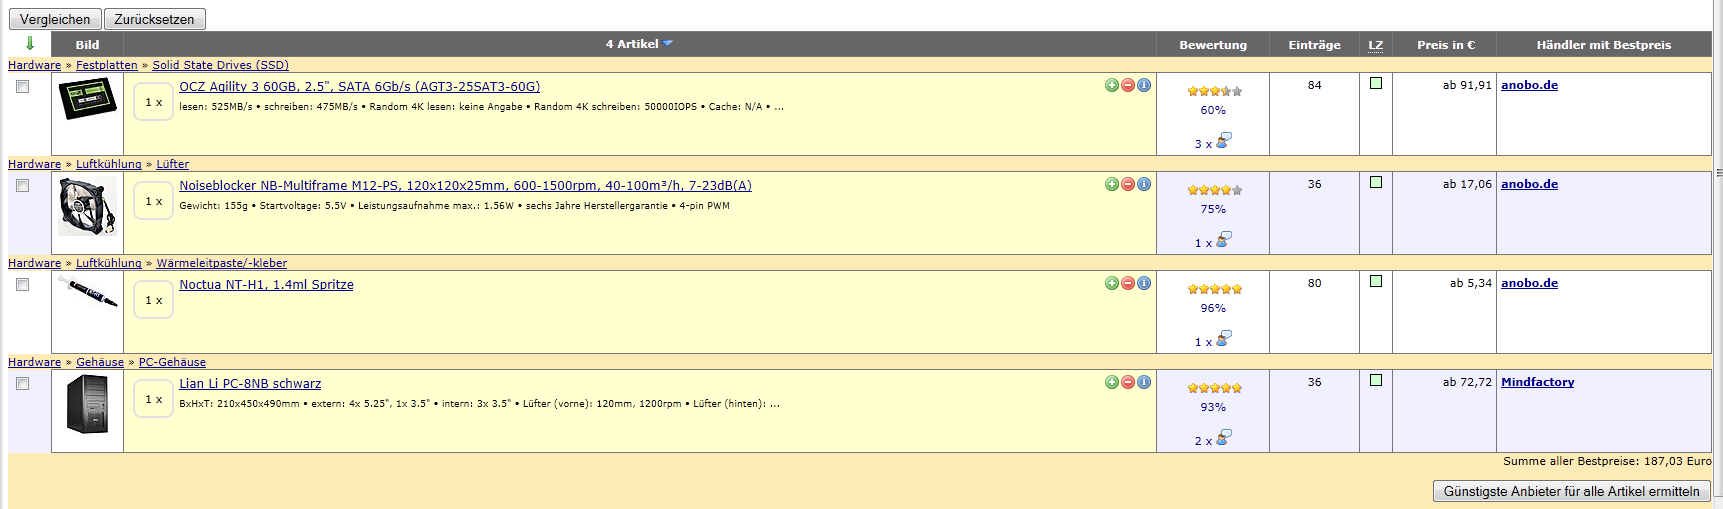Click the green down arrow in the table header
The image size is (1723, 509).
coord(30,43)
